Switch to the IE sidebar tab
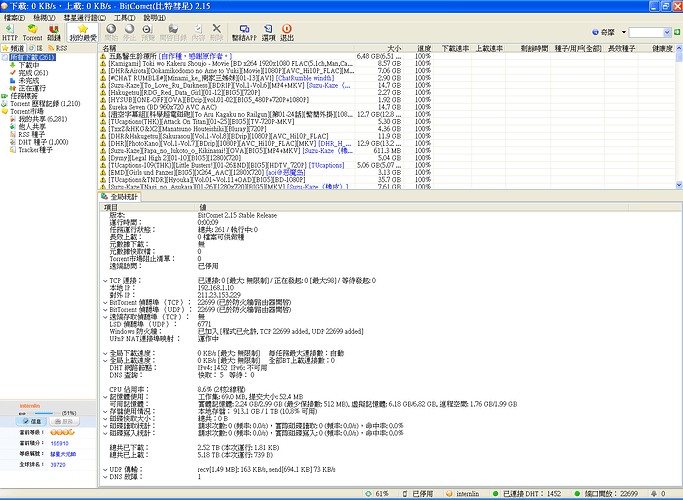This screenshot has height=500, width=683. tap(36, 48)
